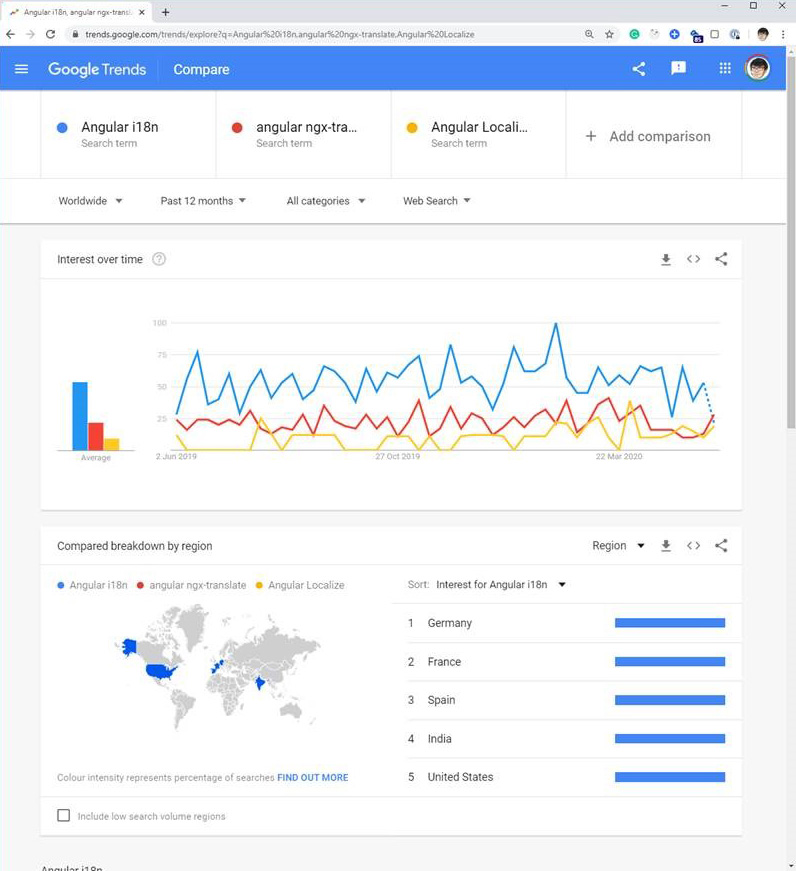Go forward in browser history
796x871 pixels.
coord(31,34)
